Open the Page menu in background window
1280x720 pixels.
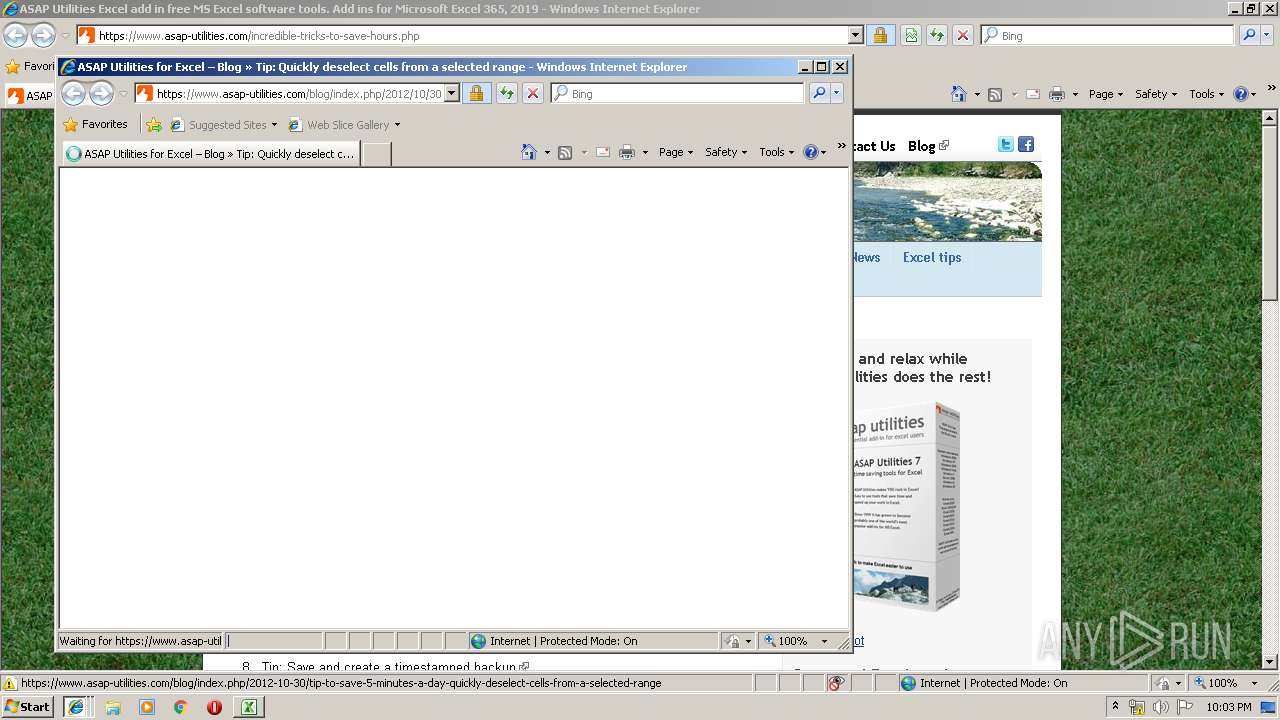click(1106, 94)
